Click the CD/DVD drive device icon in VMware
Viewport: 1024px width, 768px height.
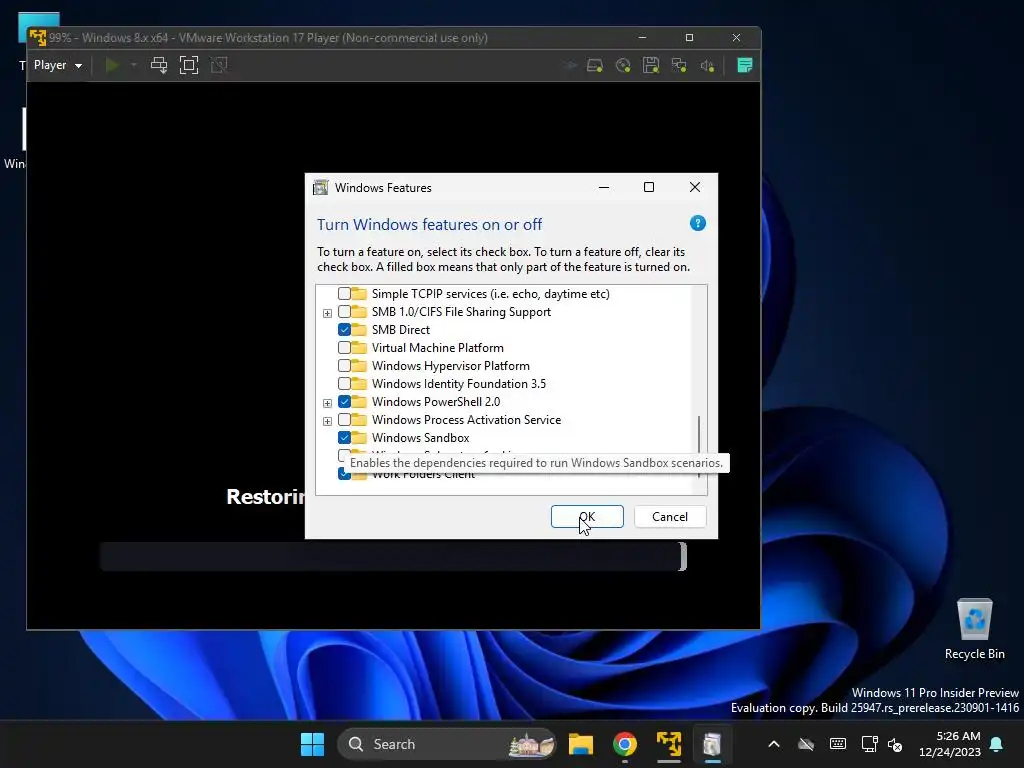[623, 65]
